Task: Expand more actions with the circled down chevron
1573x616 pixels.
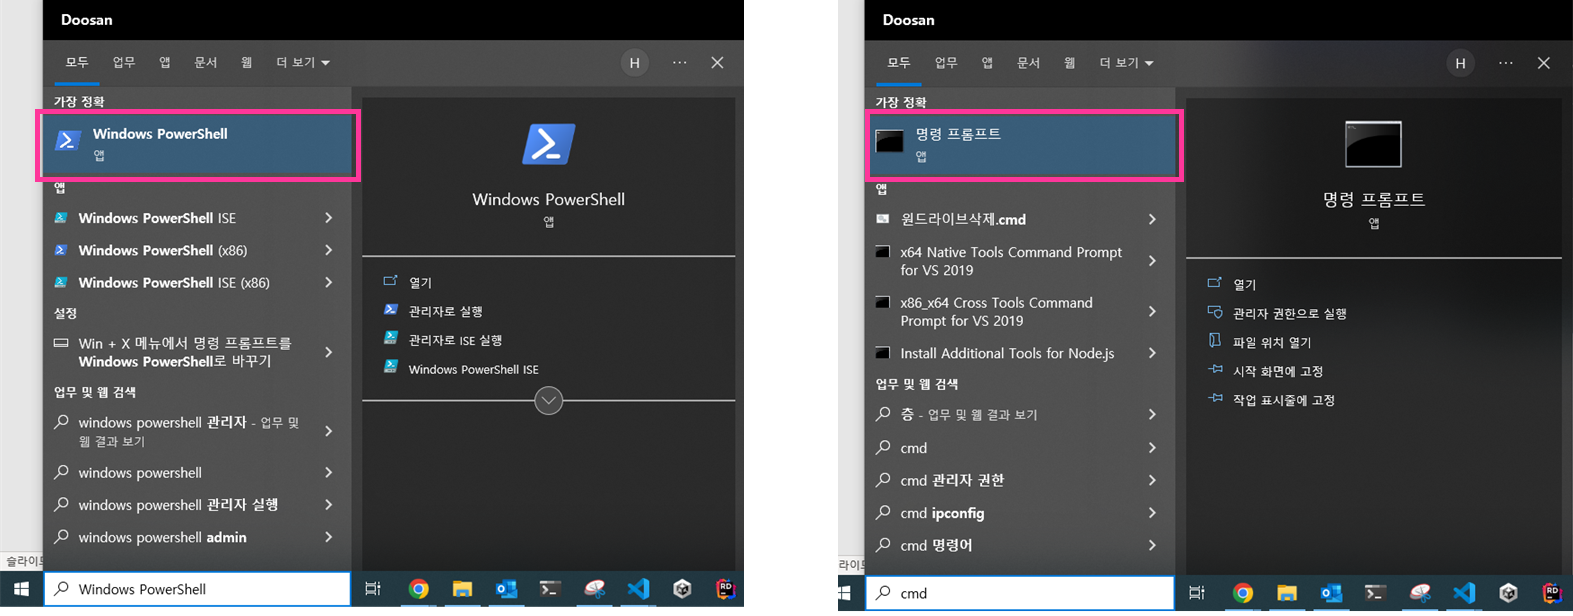Action: click(548, 401)
